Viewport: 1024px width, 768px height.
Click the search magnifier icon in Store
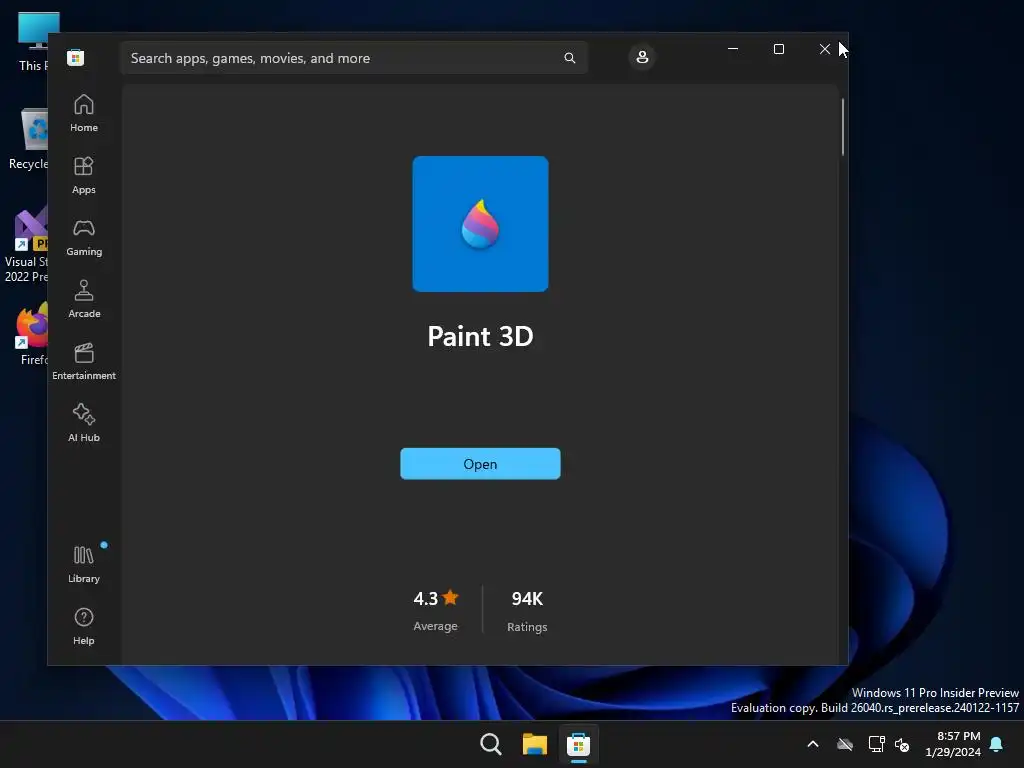pyautogui.click(x=569, y=58)
